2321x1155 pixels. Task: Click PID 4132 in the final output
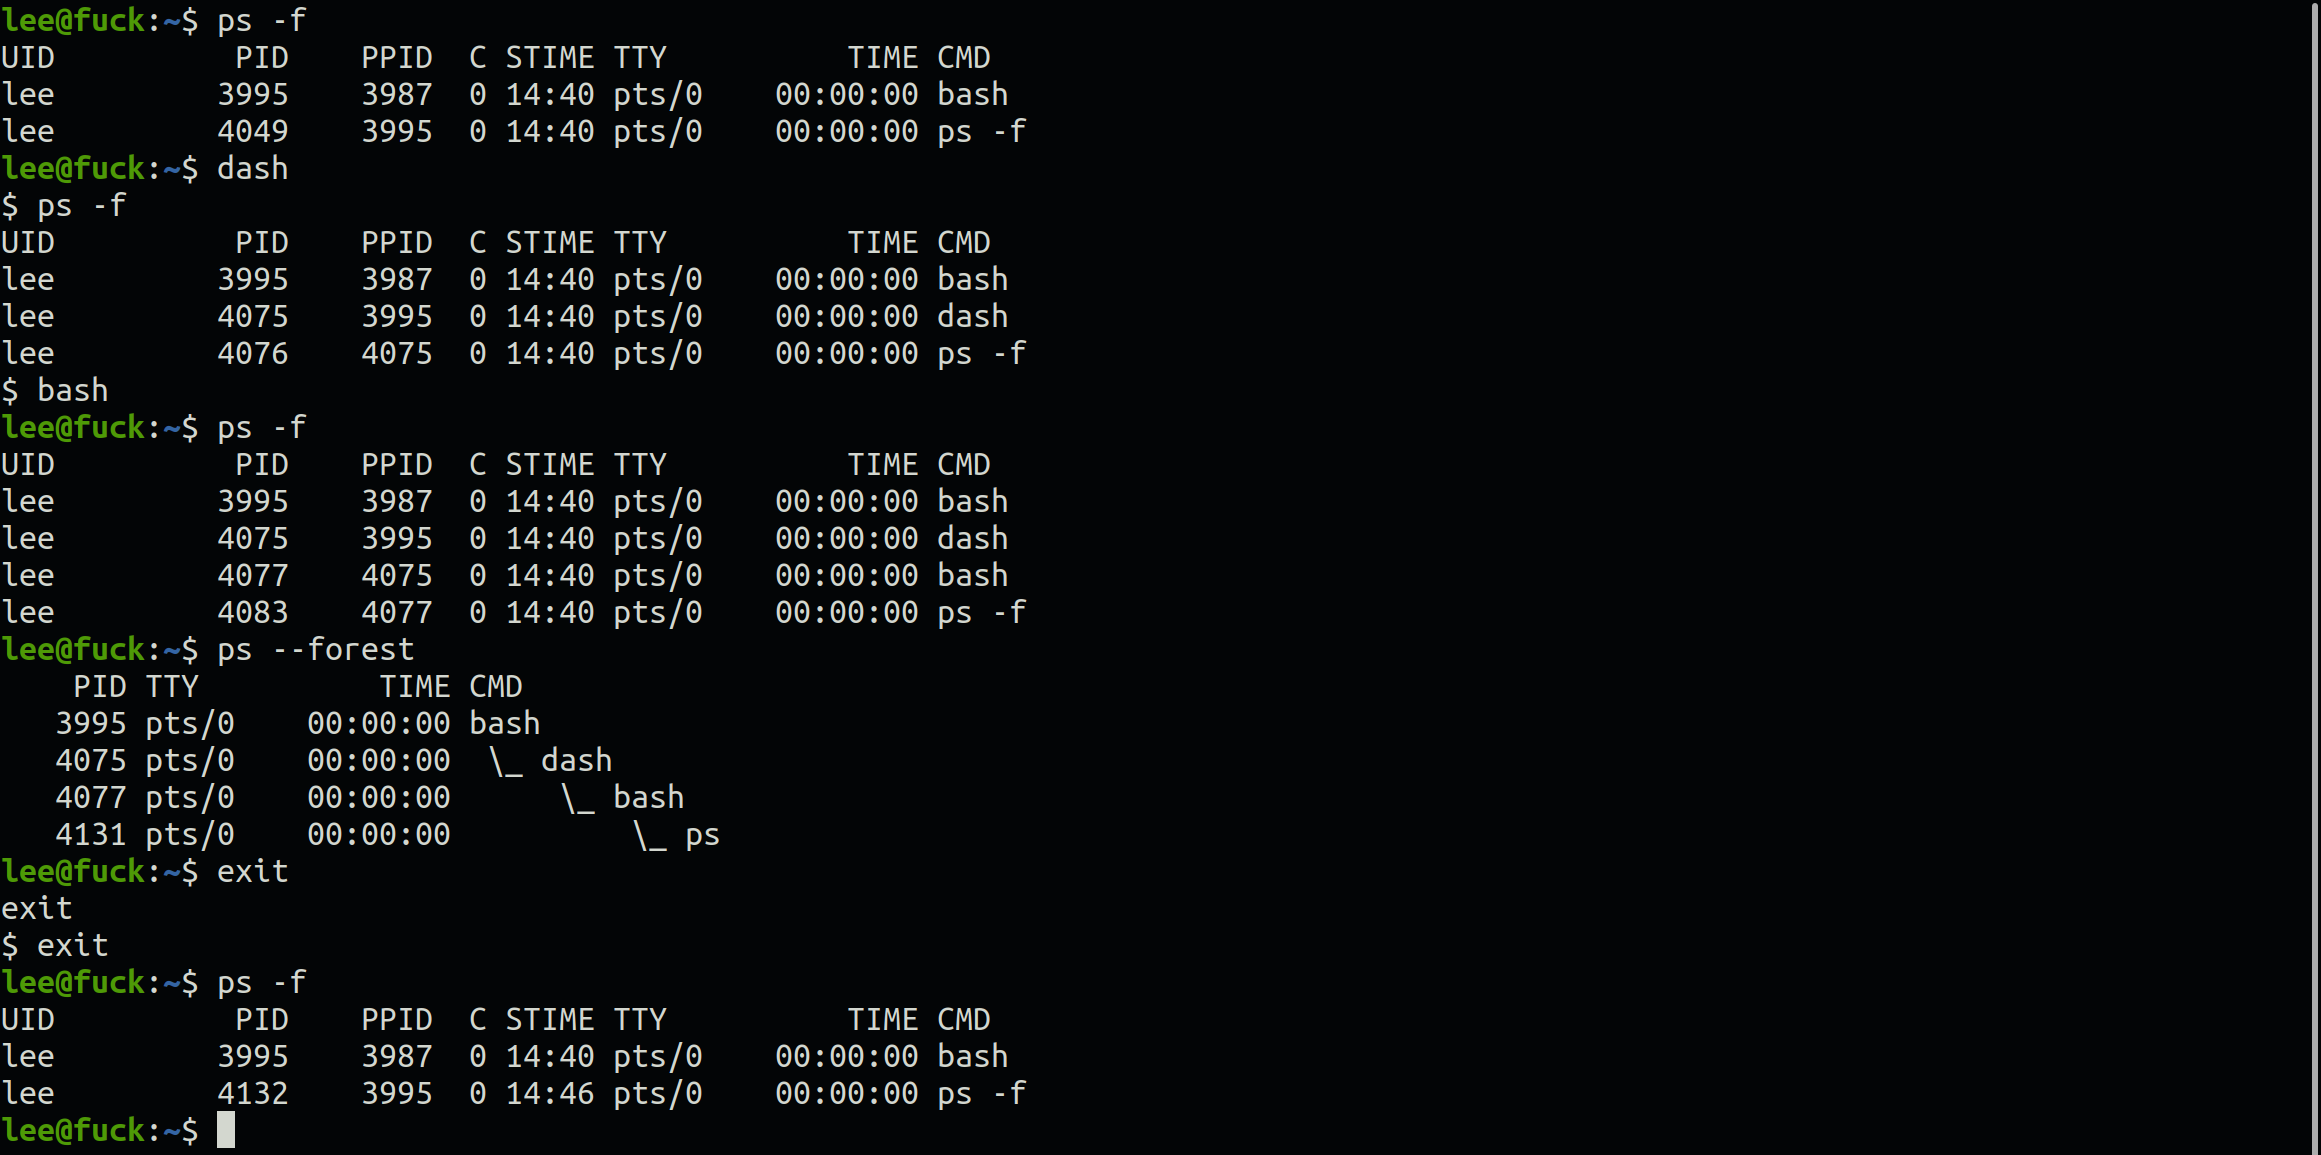click(x=253, y=1094)
